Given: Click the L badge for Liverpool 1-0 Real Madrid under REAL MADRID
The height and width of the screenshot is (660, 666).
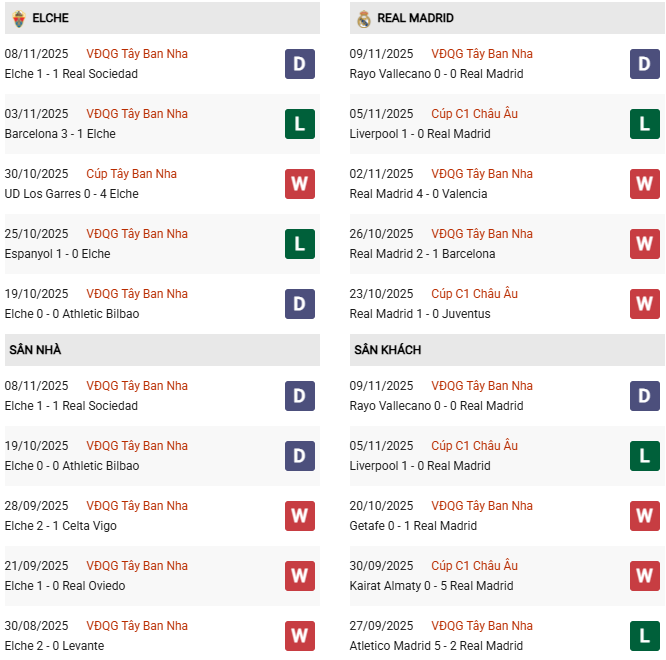Looking at the screenshot, I should (x=645, y=124).
